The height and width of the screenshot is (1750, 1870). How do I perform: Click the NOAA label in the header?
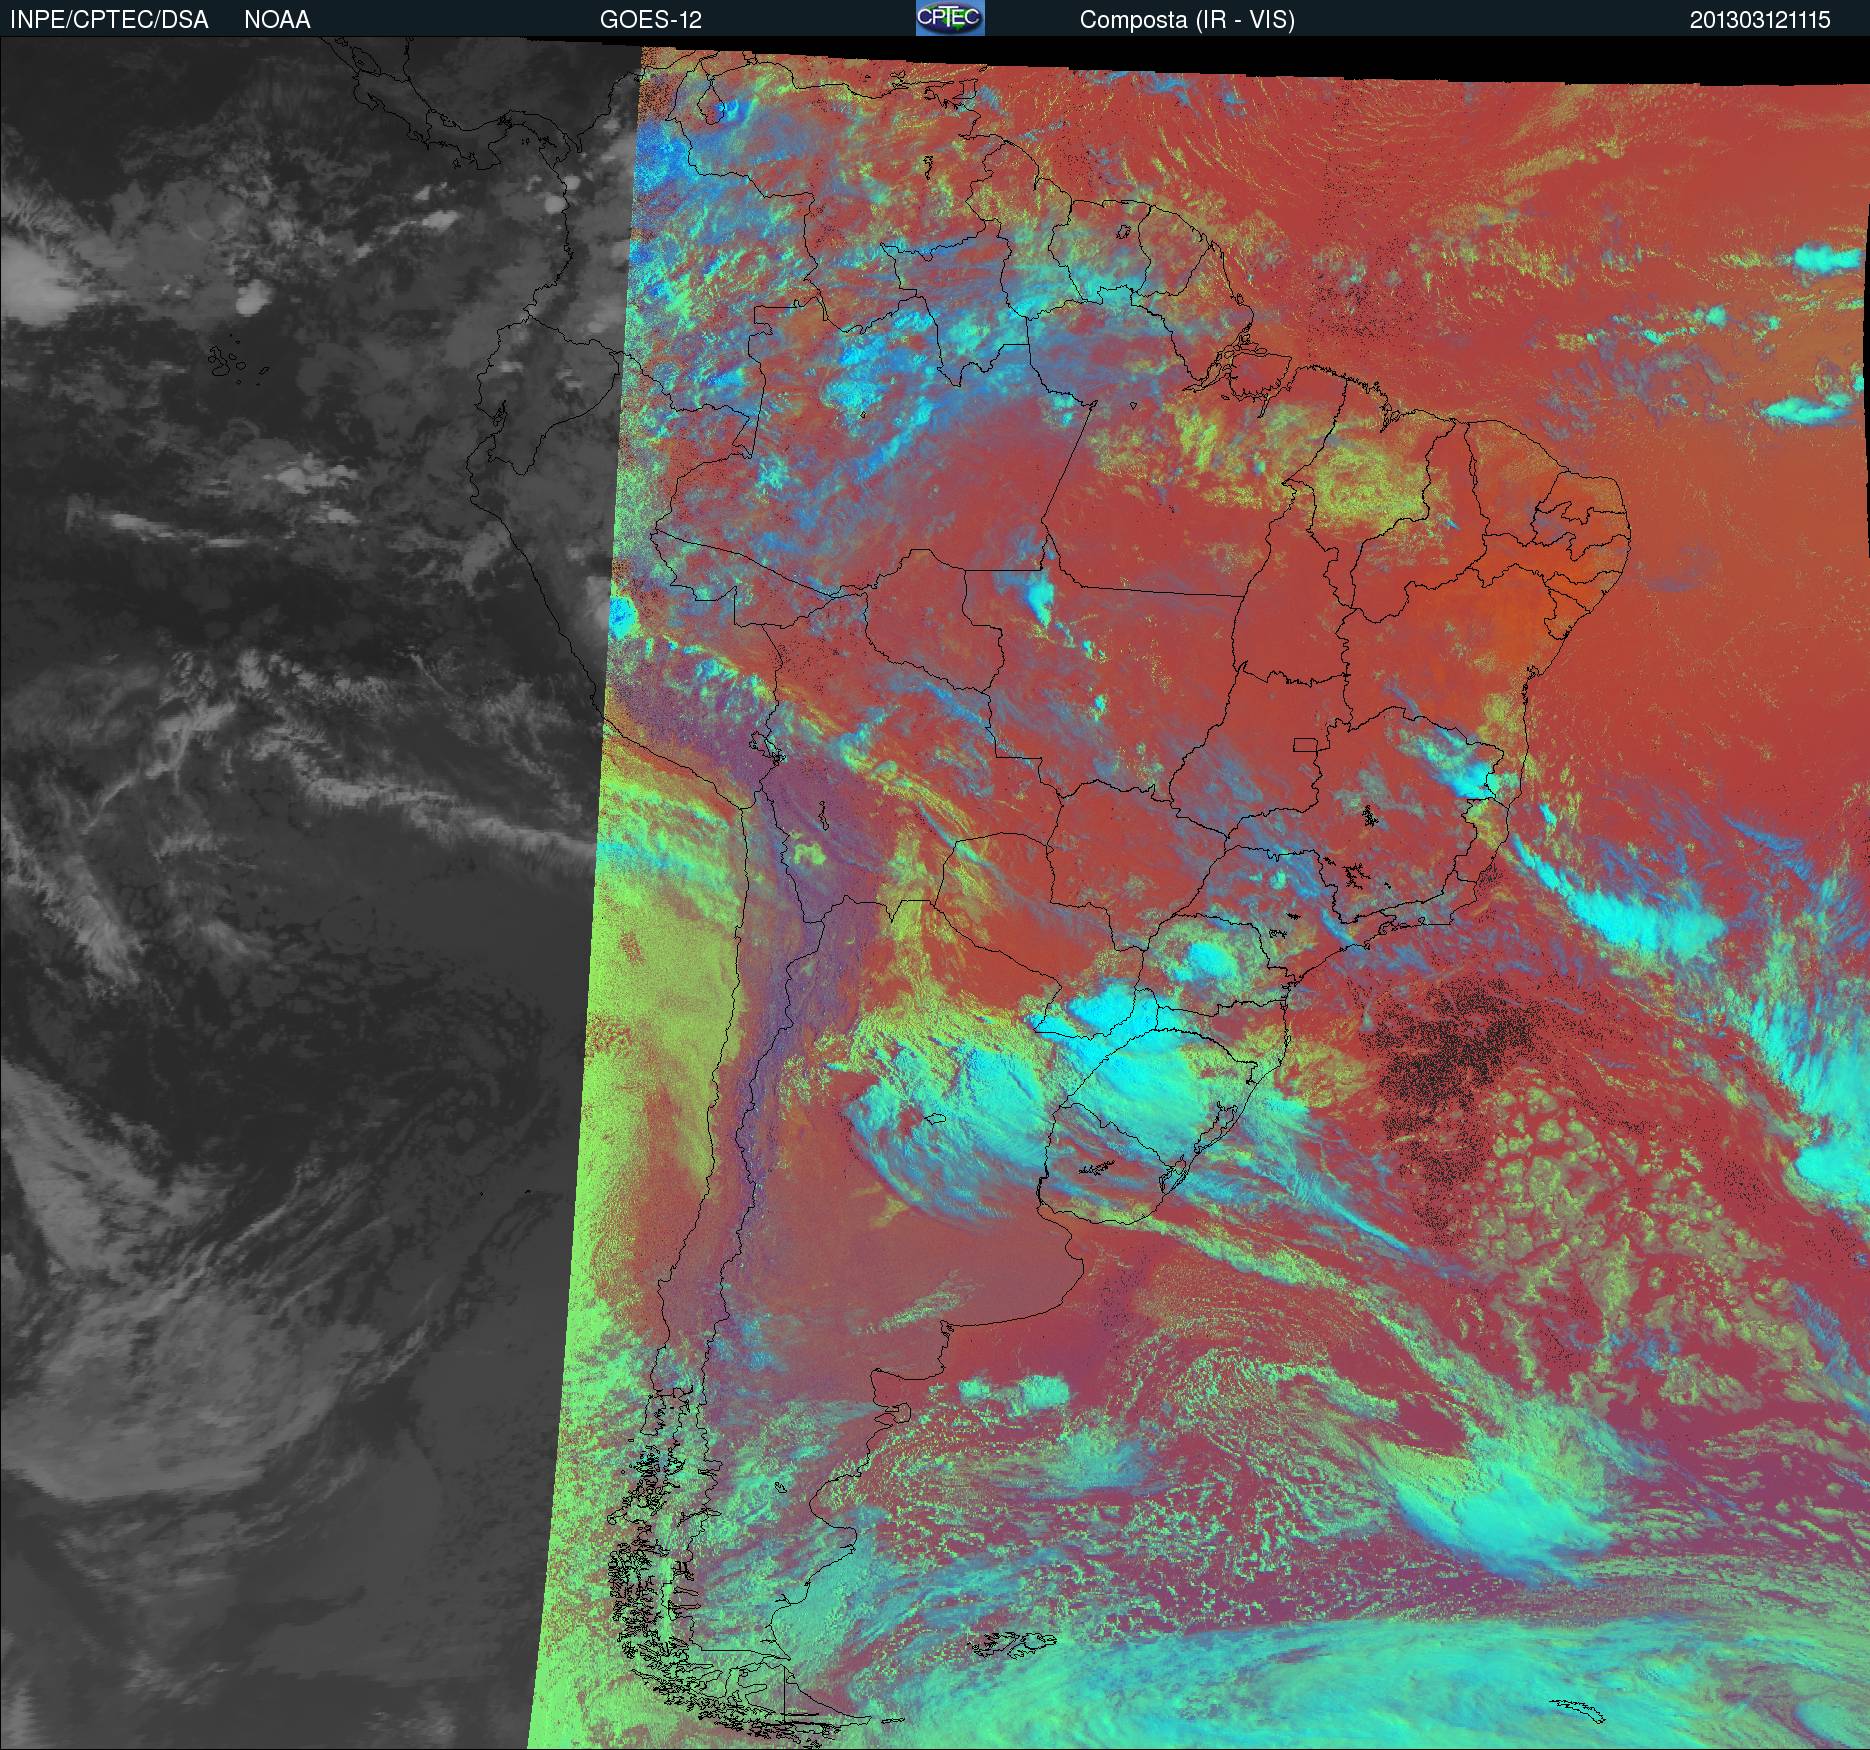(277, 20)
